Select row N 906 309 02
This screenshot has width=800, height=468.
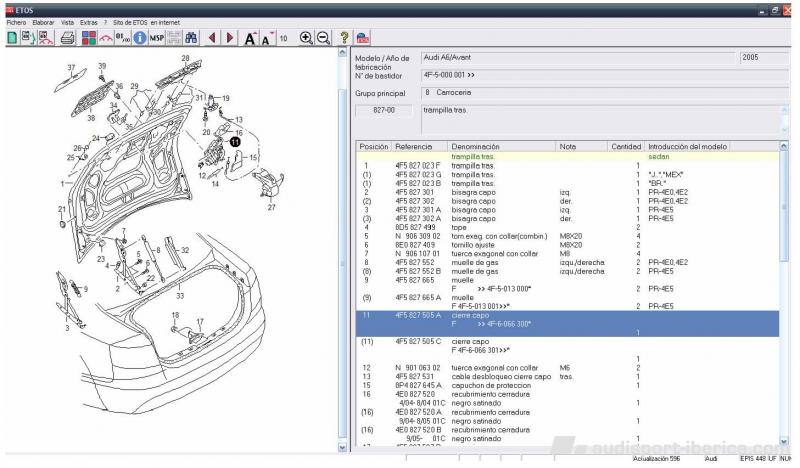point(567,236)
